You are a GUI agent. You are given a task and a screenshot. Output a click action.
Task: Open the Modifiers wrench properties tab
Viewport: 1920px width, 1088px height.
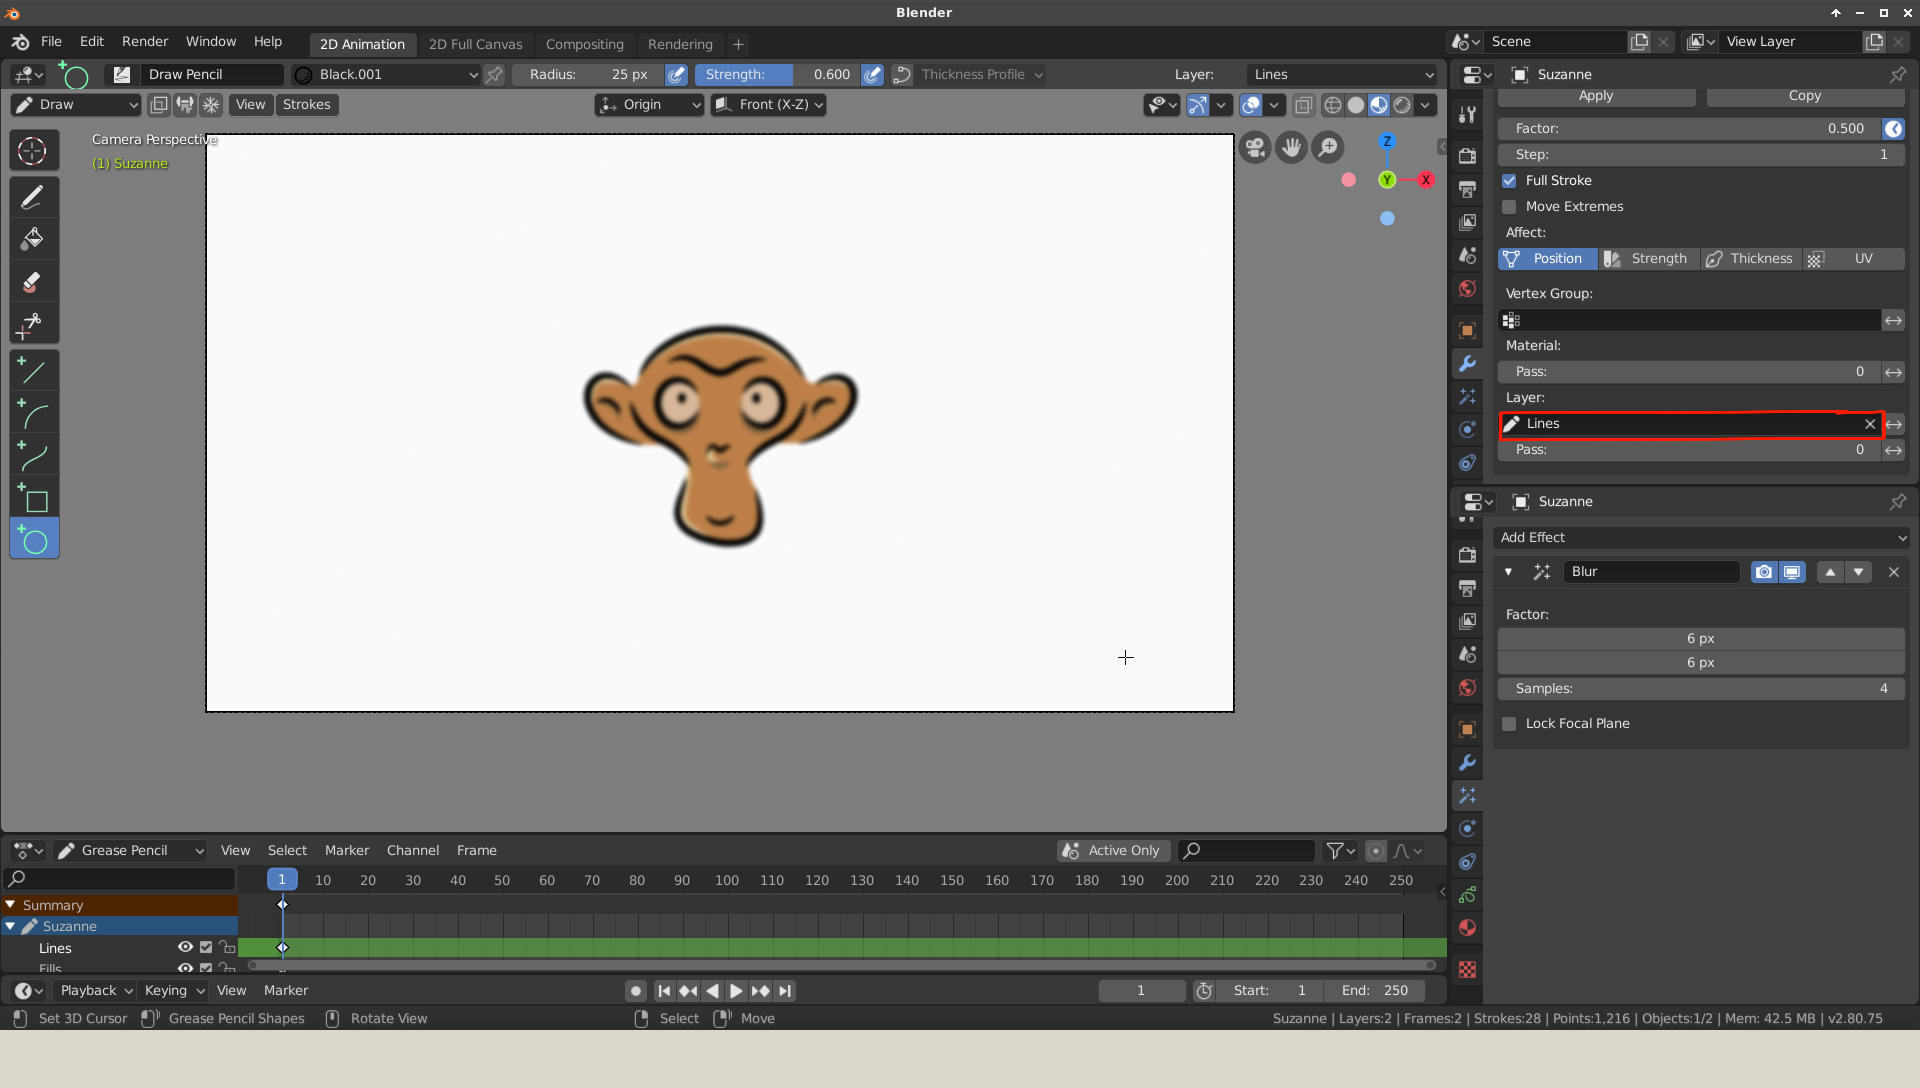point(1467,364)
